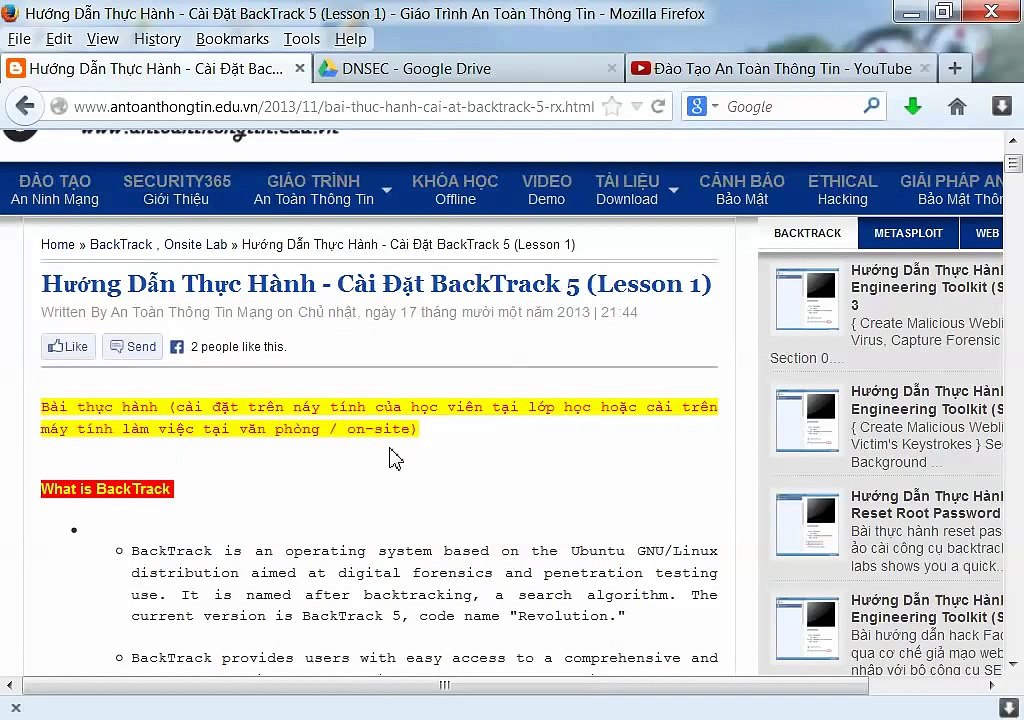This screenshot has height=720, width=1024.
Task: Click the Facebook Send button
Action: point(133,346)
